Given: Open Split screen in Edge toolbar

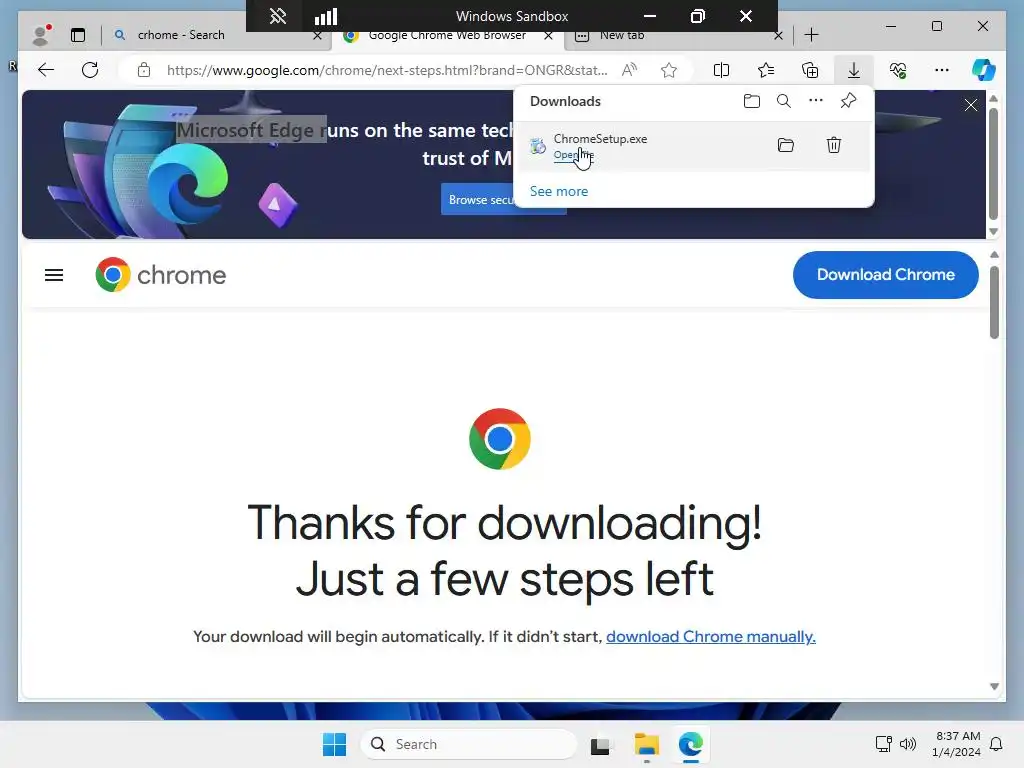Looking at the screenshot, I should (x=722, y=70).
